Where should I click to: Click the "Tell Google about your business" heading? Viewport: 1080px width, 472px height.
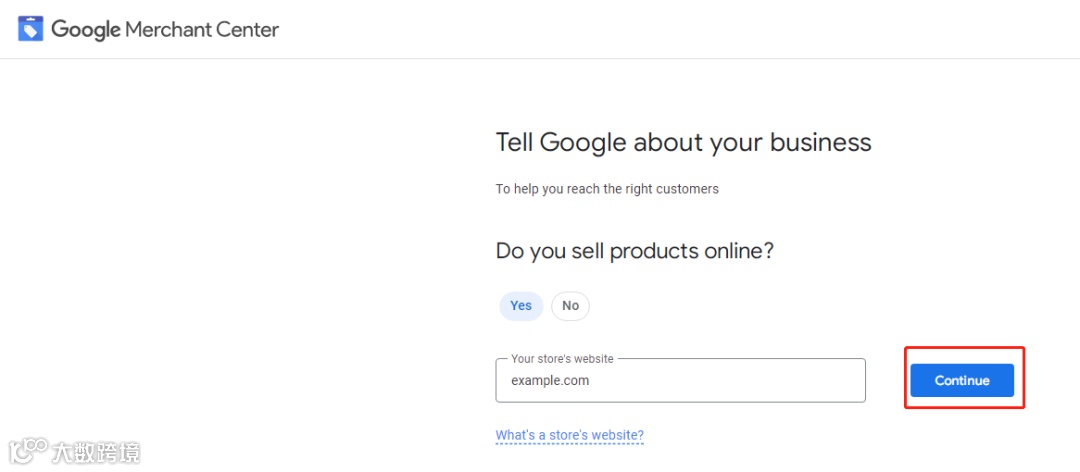[683, 142]
